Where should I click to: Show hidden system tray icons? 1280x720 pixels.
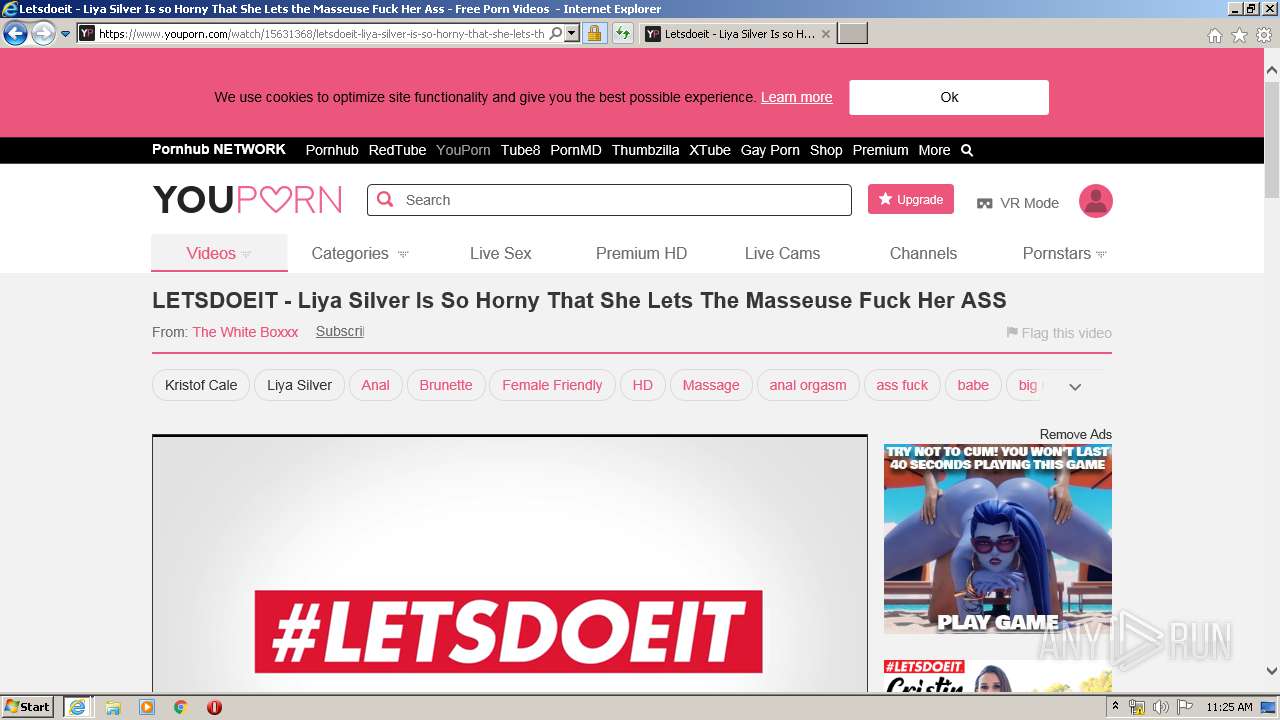1116,707
